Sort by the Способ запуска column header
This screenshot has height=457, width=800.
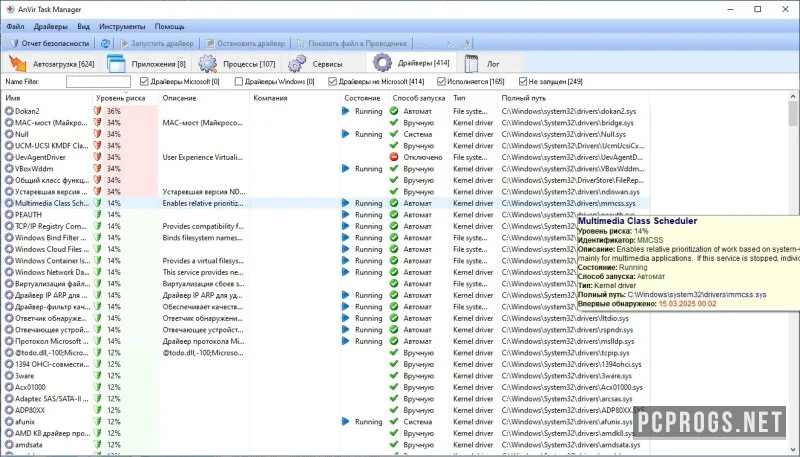(419, 98)
